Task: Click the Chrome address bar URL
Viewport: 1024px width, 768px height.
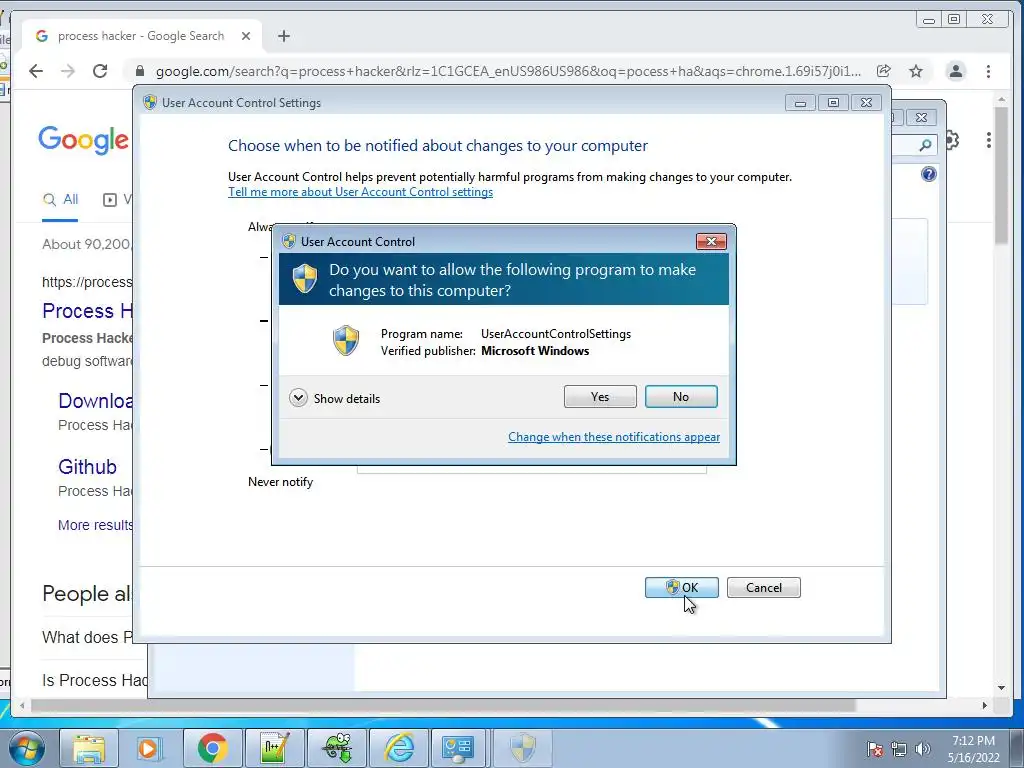Action: point(508,71)
